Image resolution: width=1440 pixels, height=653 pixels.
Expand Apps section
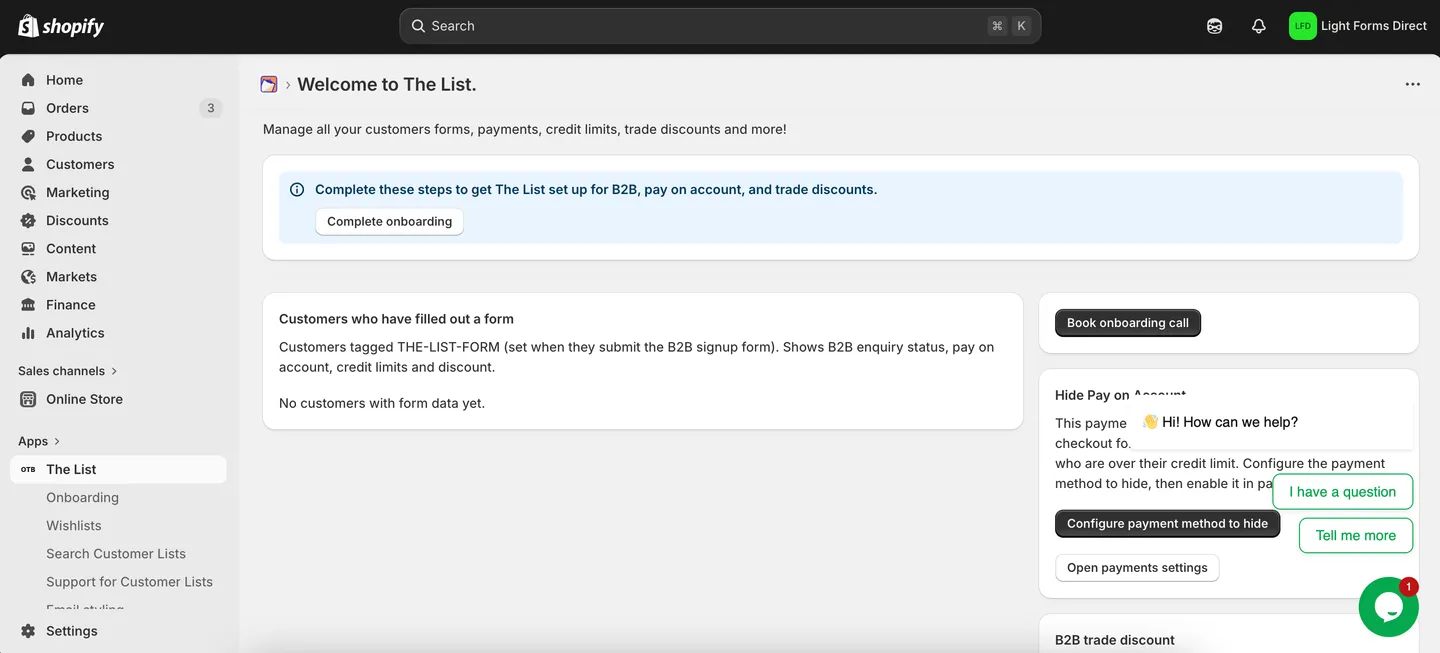coord(39,441)
